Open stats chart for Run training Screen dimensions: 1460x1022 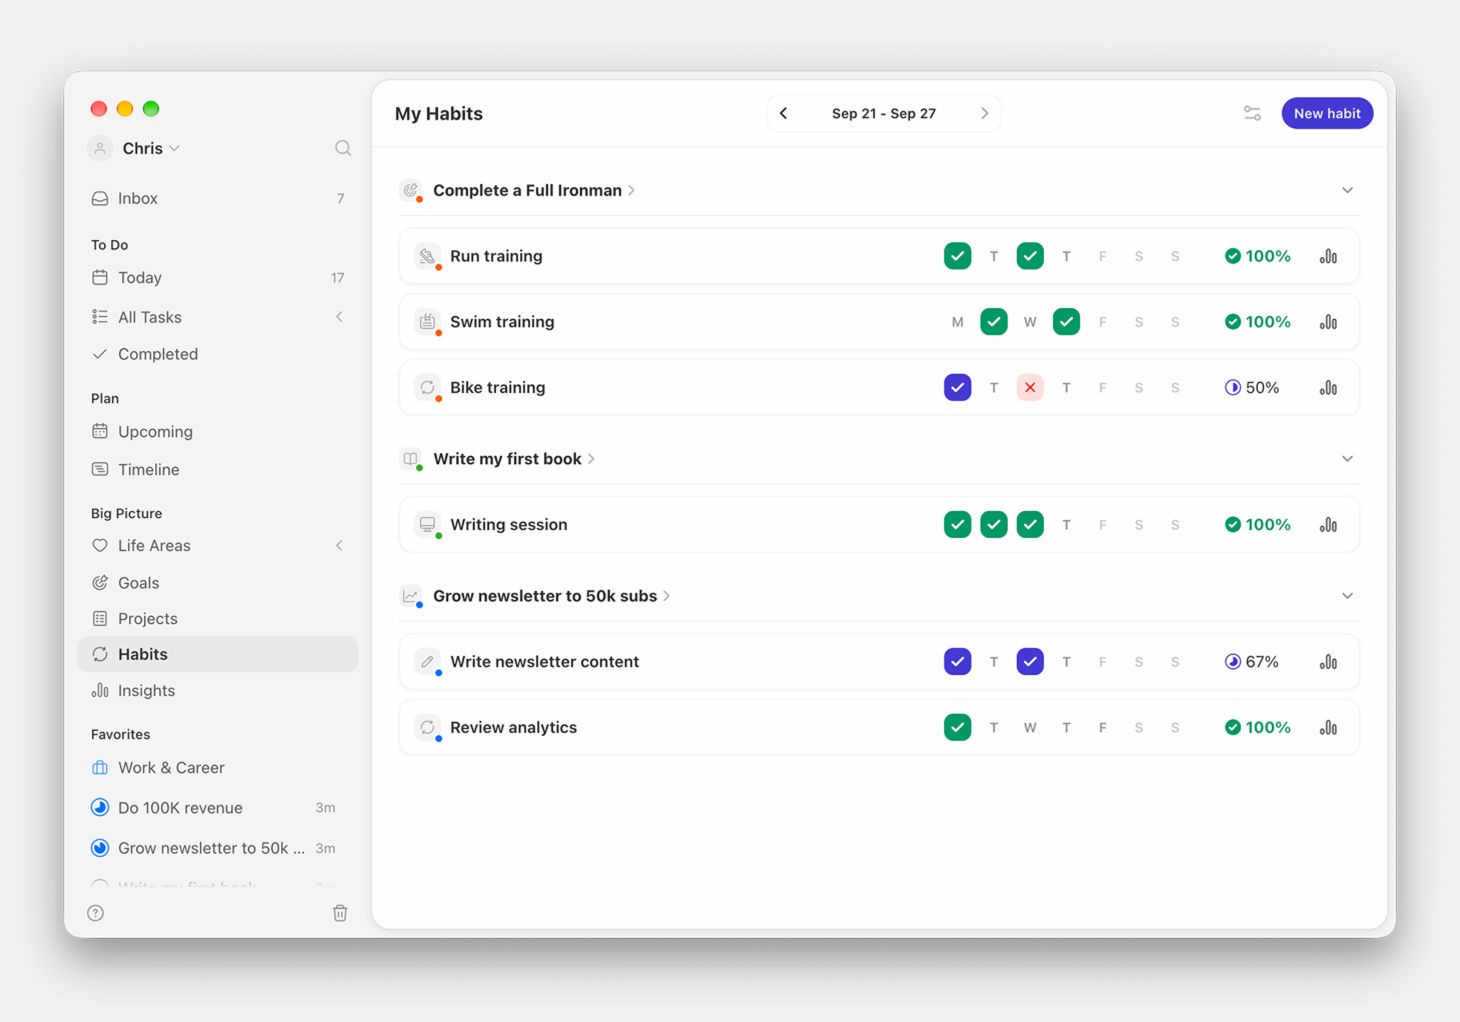(1328, 256)
